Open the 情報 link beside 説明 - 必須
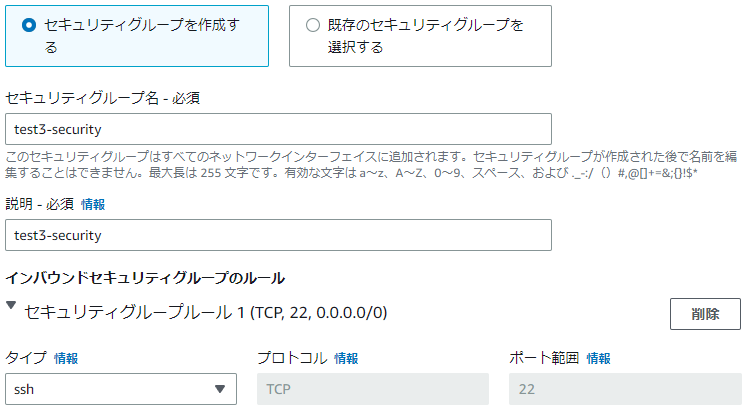 point(92,204)
